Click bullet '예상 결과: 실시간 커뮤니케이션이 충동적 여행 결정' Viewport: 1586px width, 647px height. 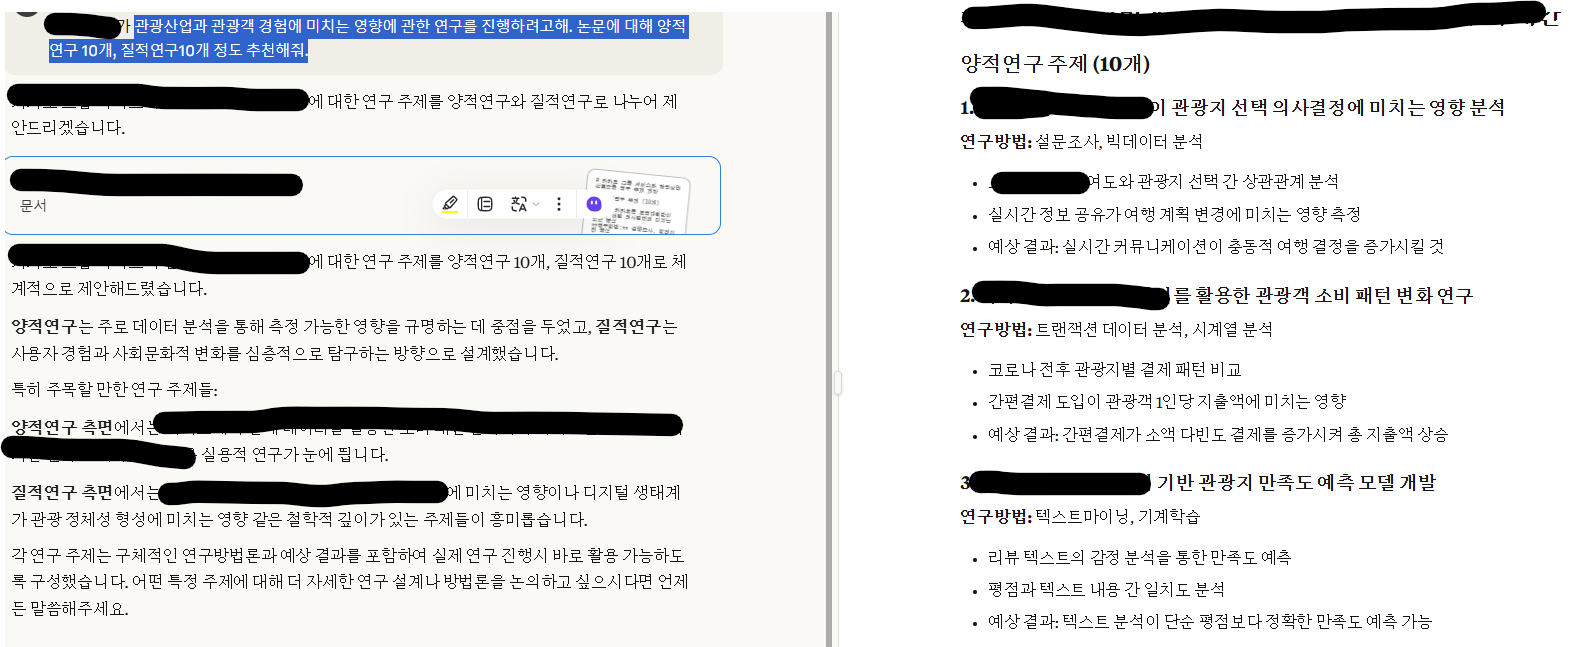pos(1216,246)
